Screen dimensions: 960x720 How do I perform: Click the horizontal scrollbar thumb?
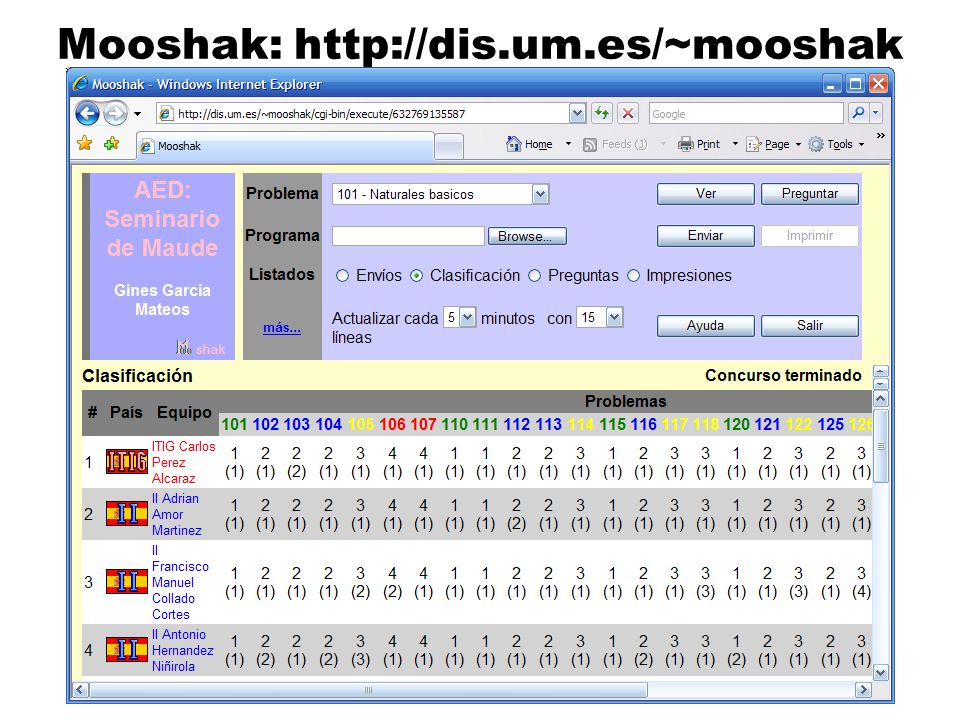(x=368, y=690)
